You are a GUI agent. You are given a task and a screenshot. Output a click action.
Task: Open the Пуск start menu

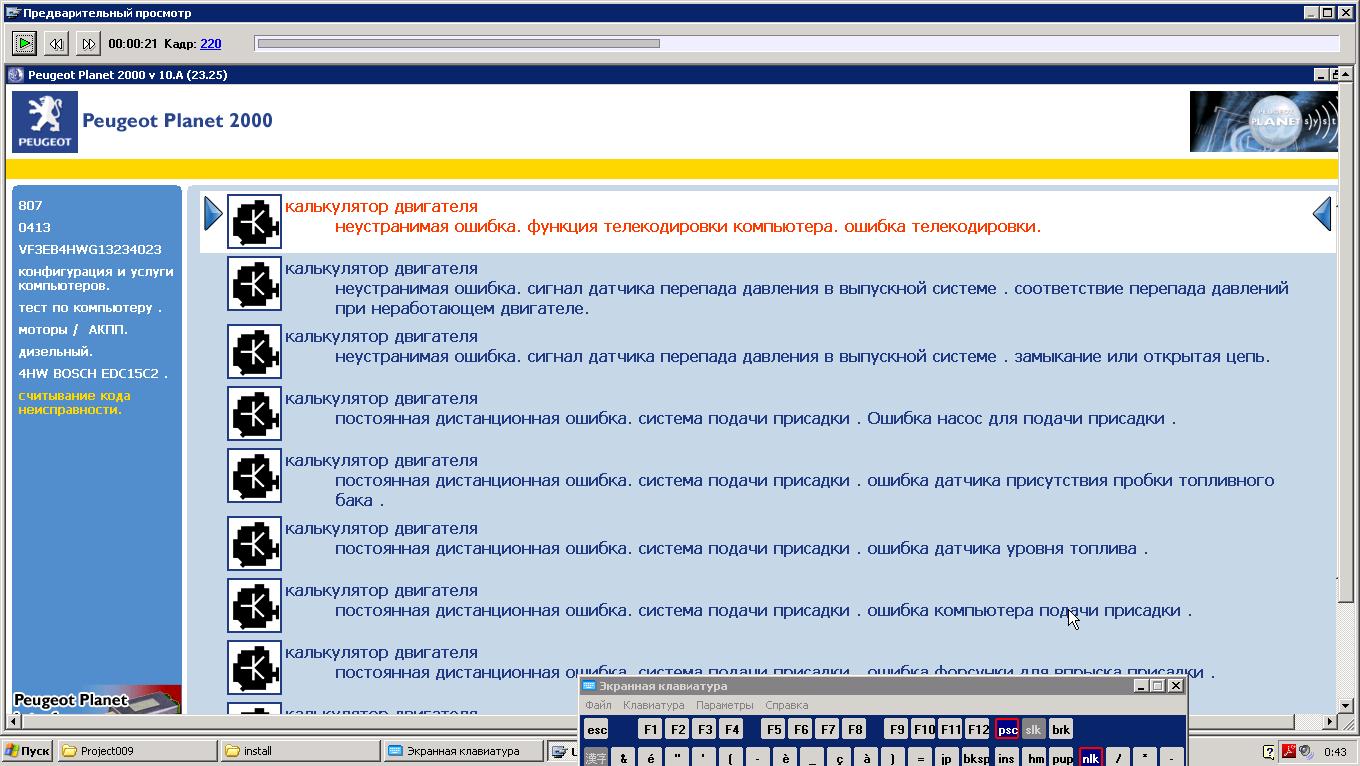tap(27, 751)
